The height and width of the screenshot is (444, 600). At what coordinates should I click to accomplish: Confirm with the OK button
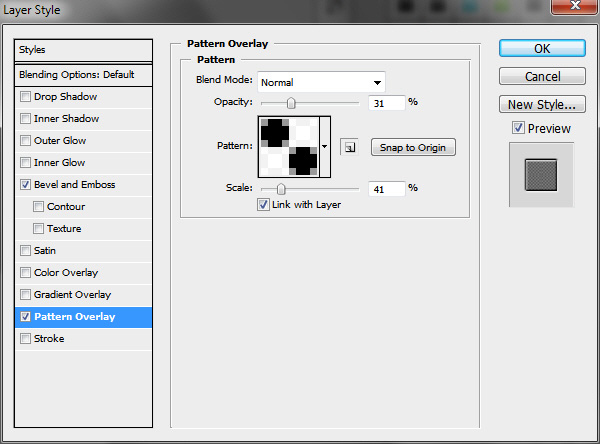542,49
